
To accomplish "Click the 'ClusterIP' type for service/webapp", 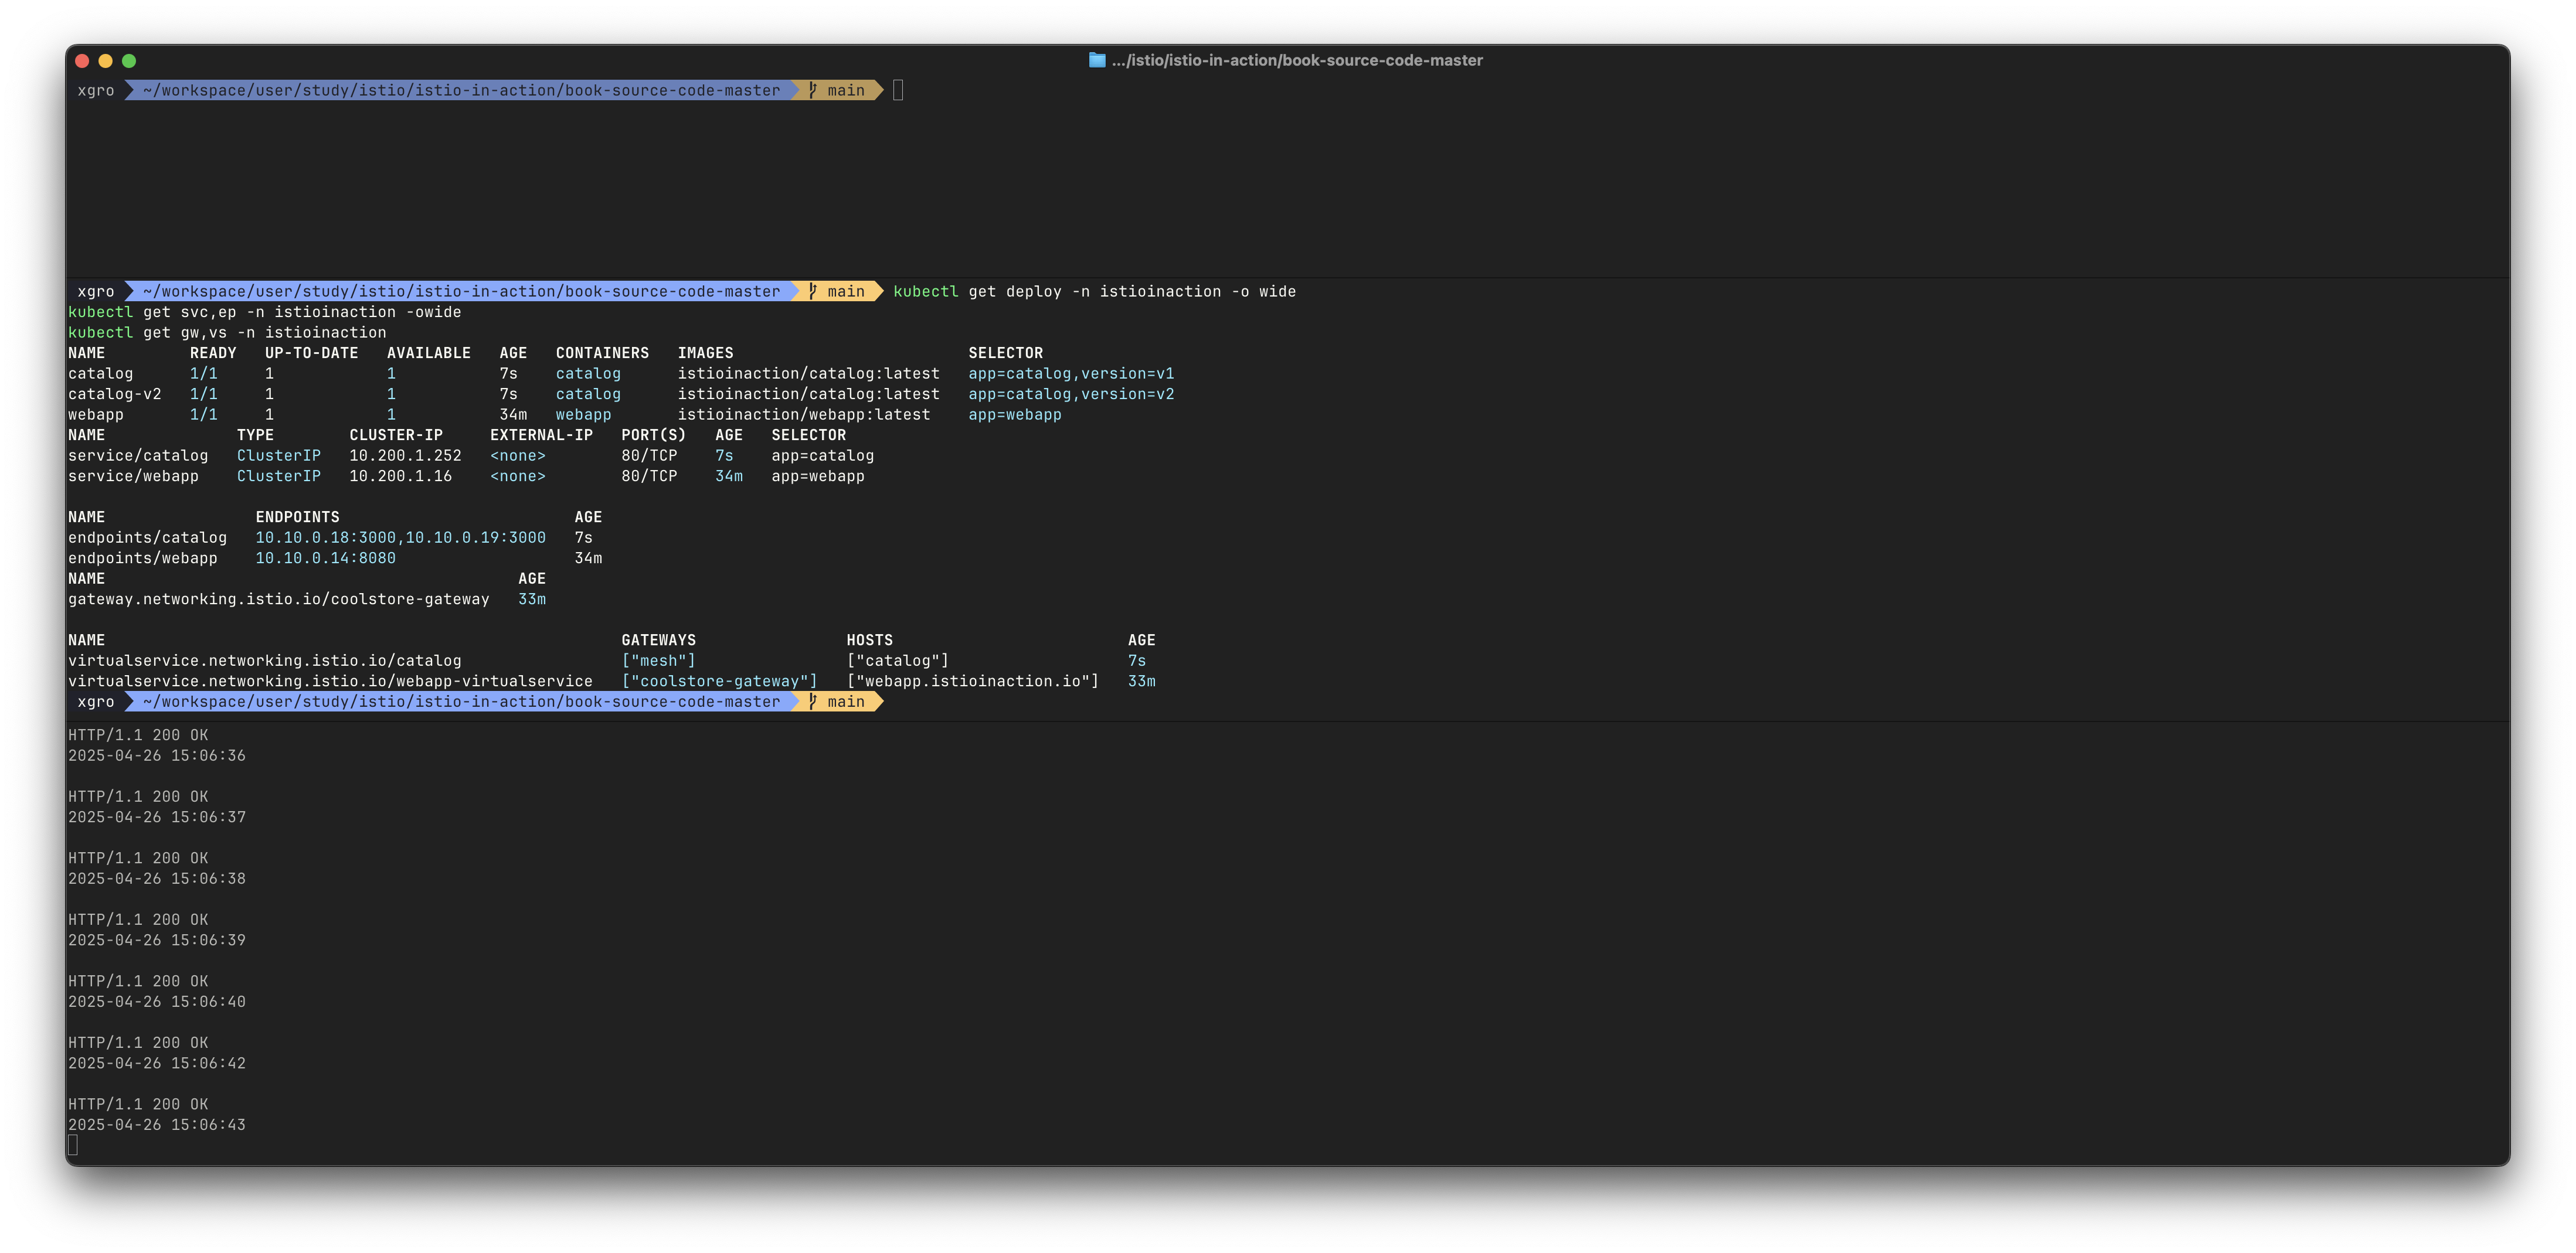I will (278, 476).
